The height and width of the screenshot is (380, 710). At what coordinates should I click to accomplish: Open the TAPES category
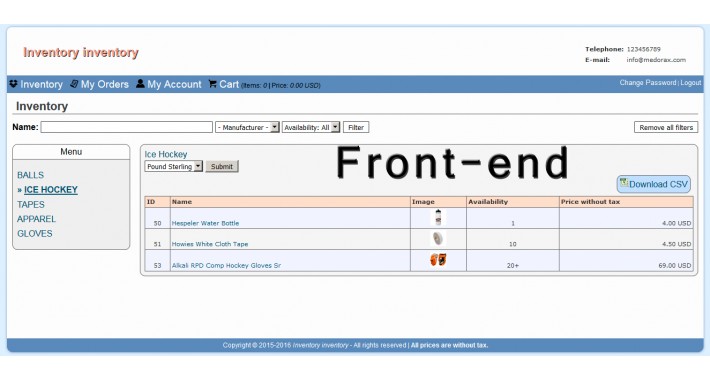[31, 204]
